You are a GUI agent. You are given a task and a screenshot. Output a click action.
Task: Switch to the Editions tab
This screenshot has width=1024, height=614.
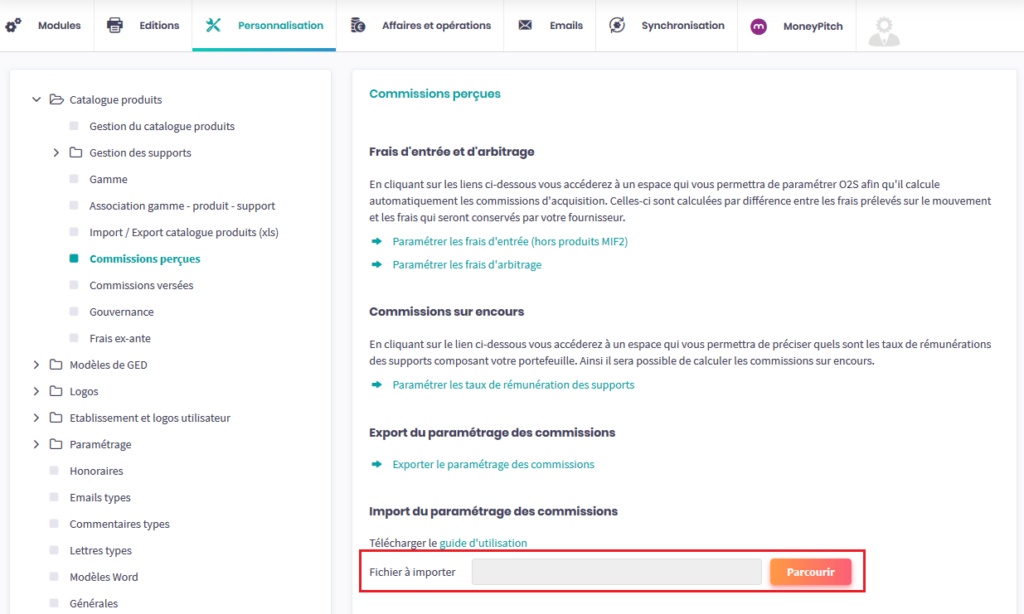(x=160, y=25)
